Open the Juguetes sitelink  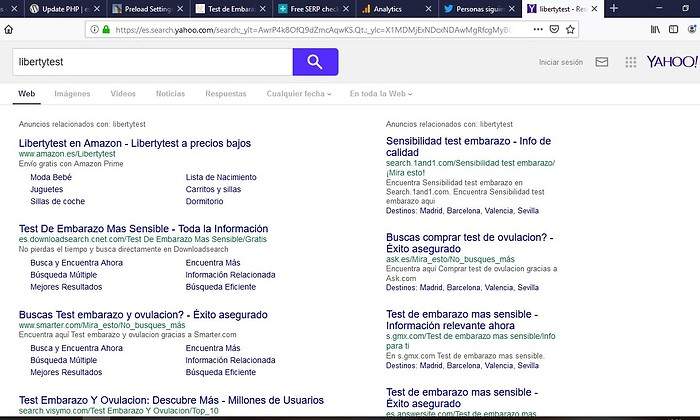[x=46, y=189]
